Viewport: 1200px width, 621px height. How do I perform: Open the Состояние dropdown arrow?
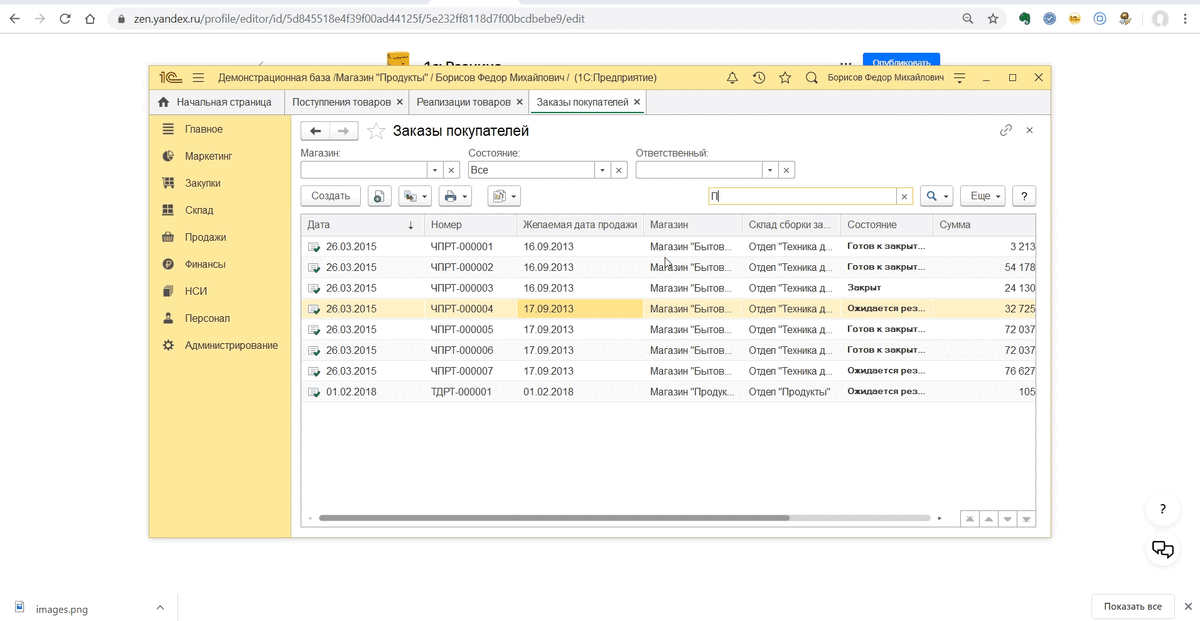[x=603, y=170]
